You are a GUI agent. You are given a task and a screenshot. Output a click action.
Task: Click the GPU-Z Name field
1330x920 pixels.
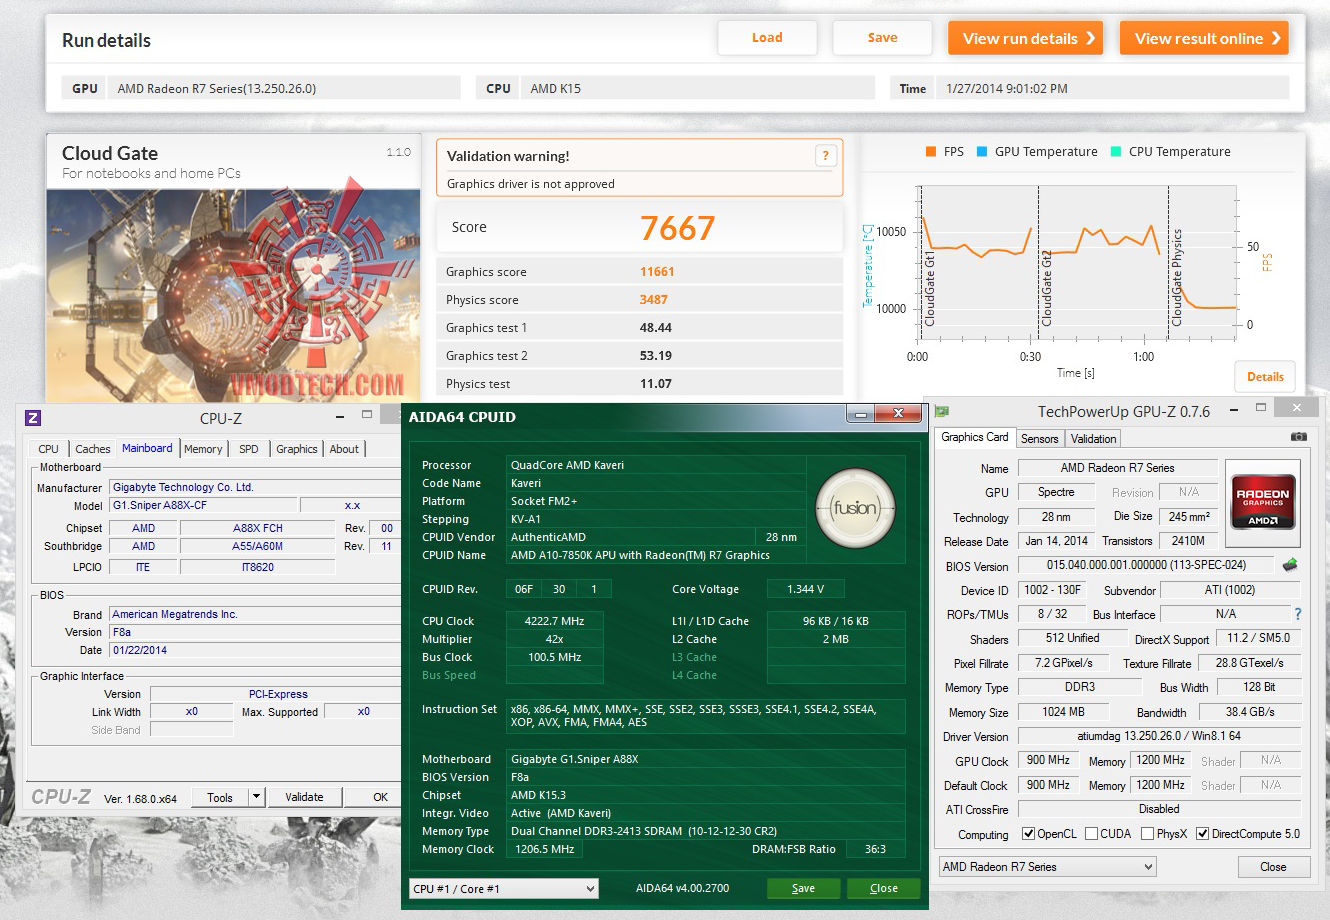coord(1117,468)
